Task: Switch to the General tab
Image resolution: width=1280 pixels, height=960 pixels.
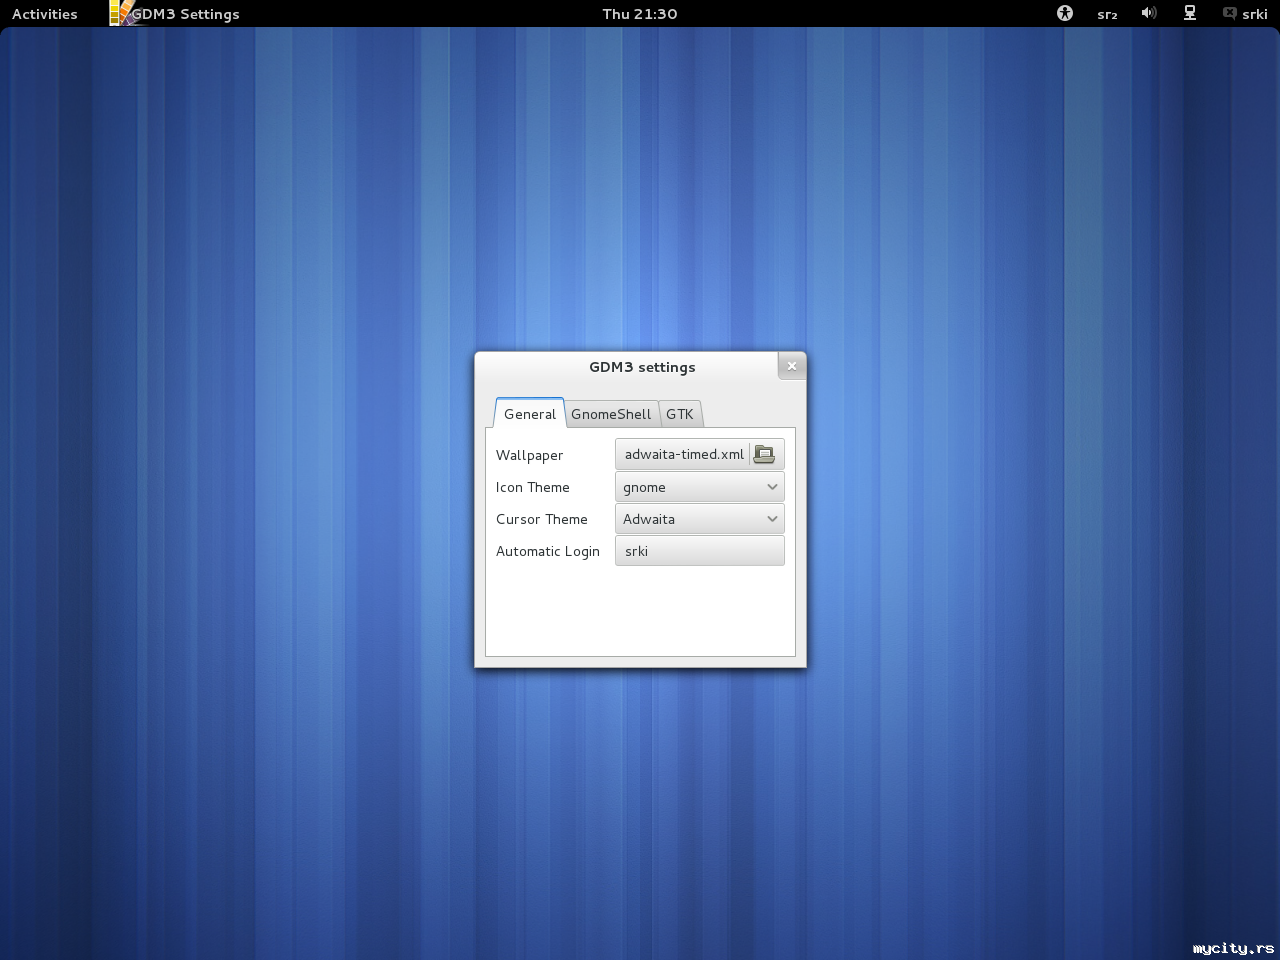Action: [x=530, y=414]
